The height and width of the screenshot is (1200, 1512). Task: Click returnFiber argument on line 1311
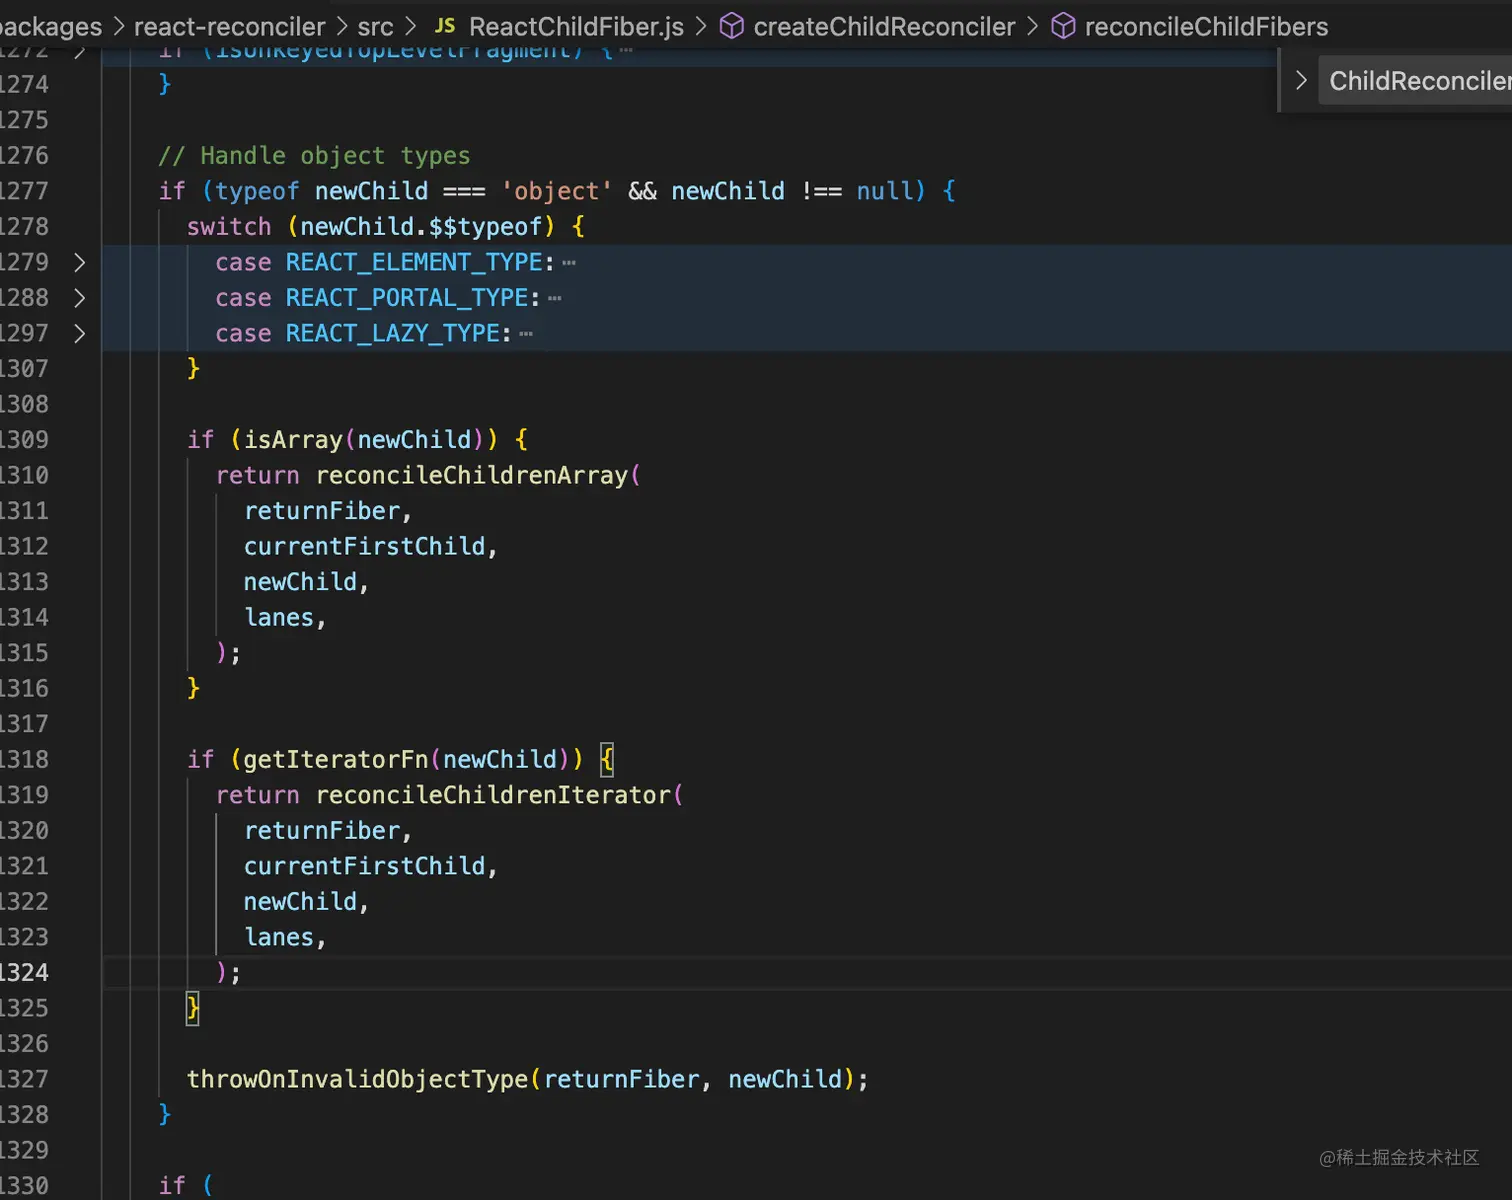(322, 511)
